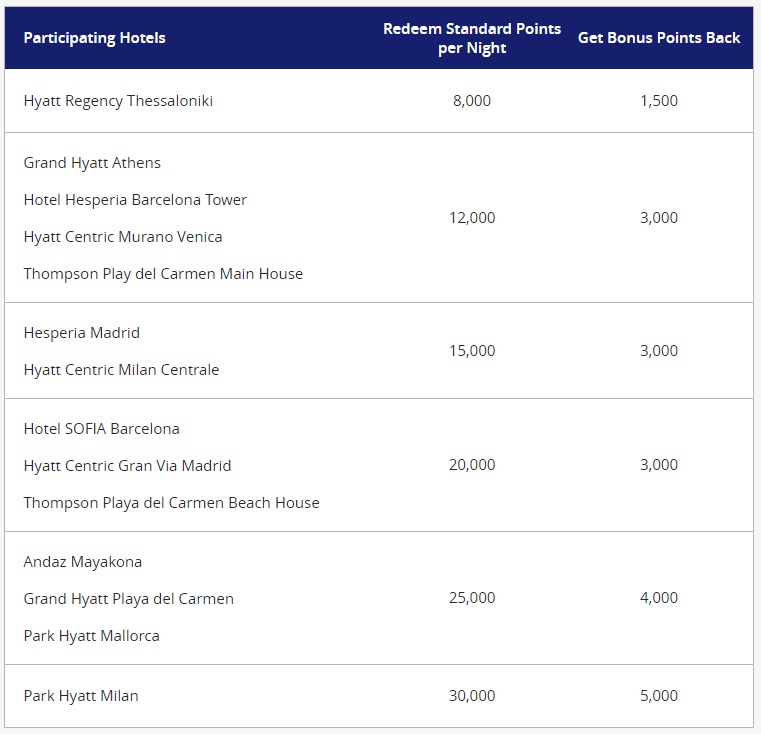The height and width of the screenshot is (734, 761).
Task: Click the Hesperia Madrid hotel name
Action: click(82, 333)
